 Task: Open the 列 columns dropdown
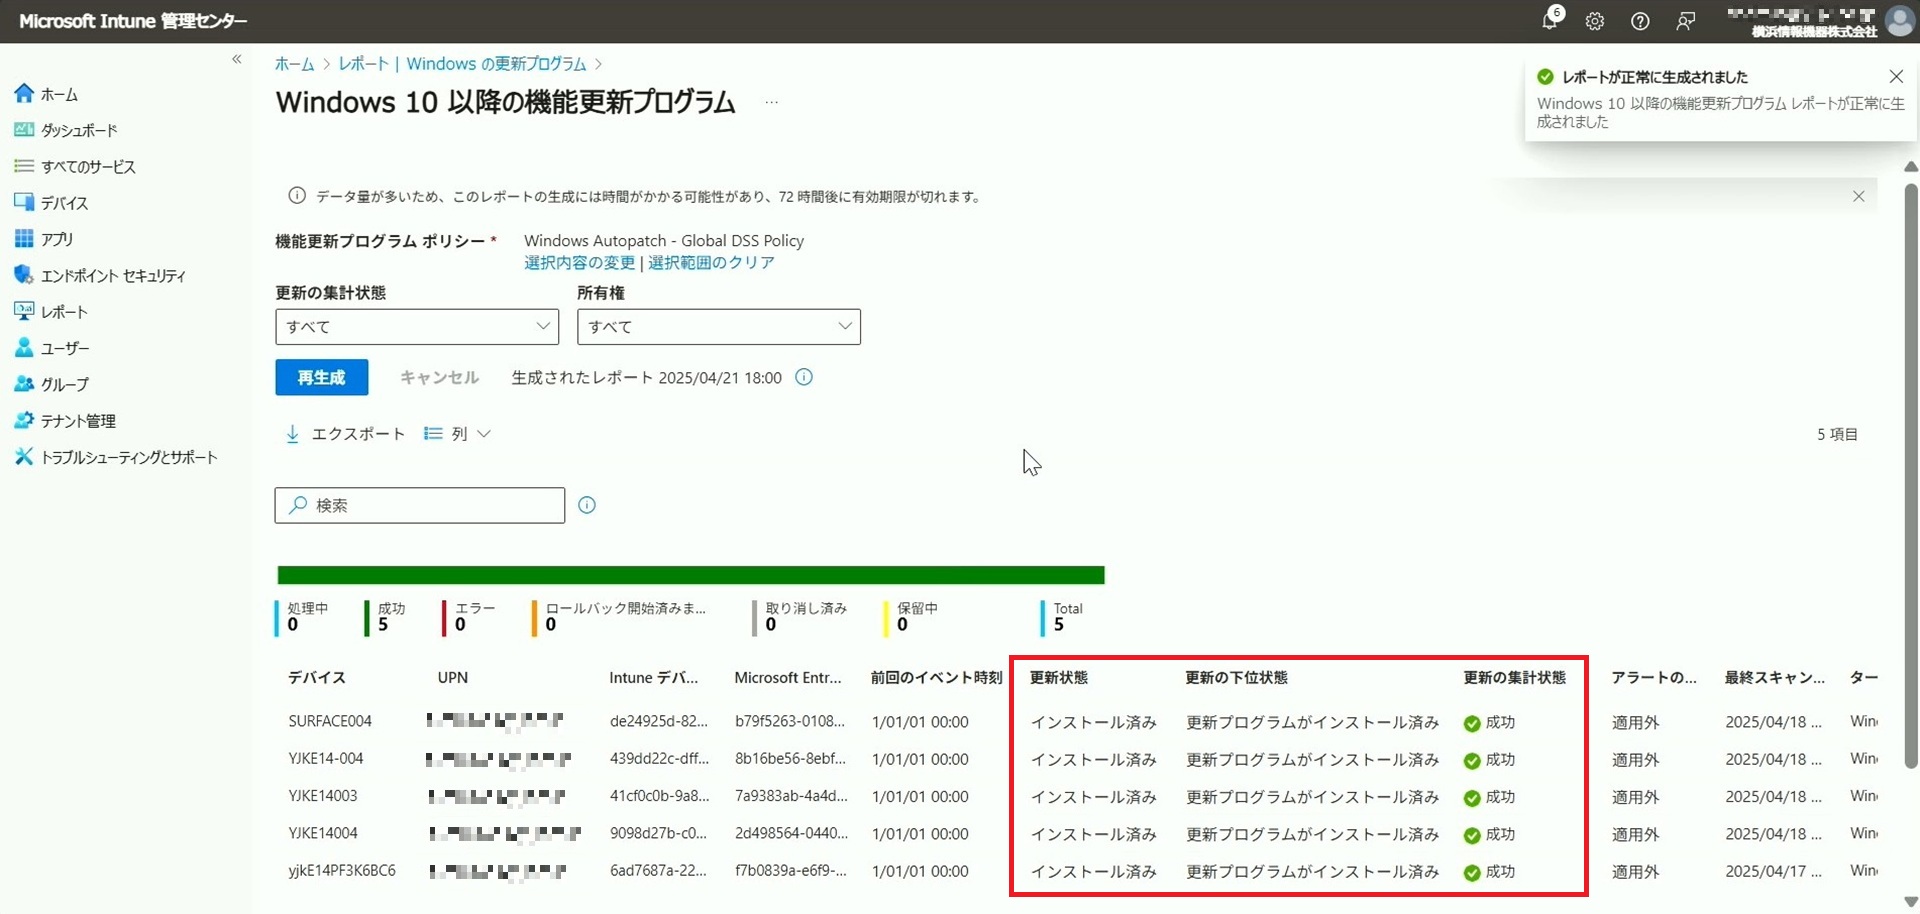458,434
